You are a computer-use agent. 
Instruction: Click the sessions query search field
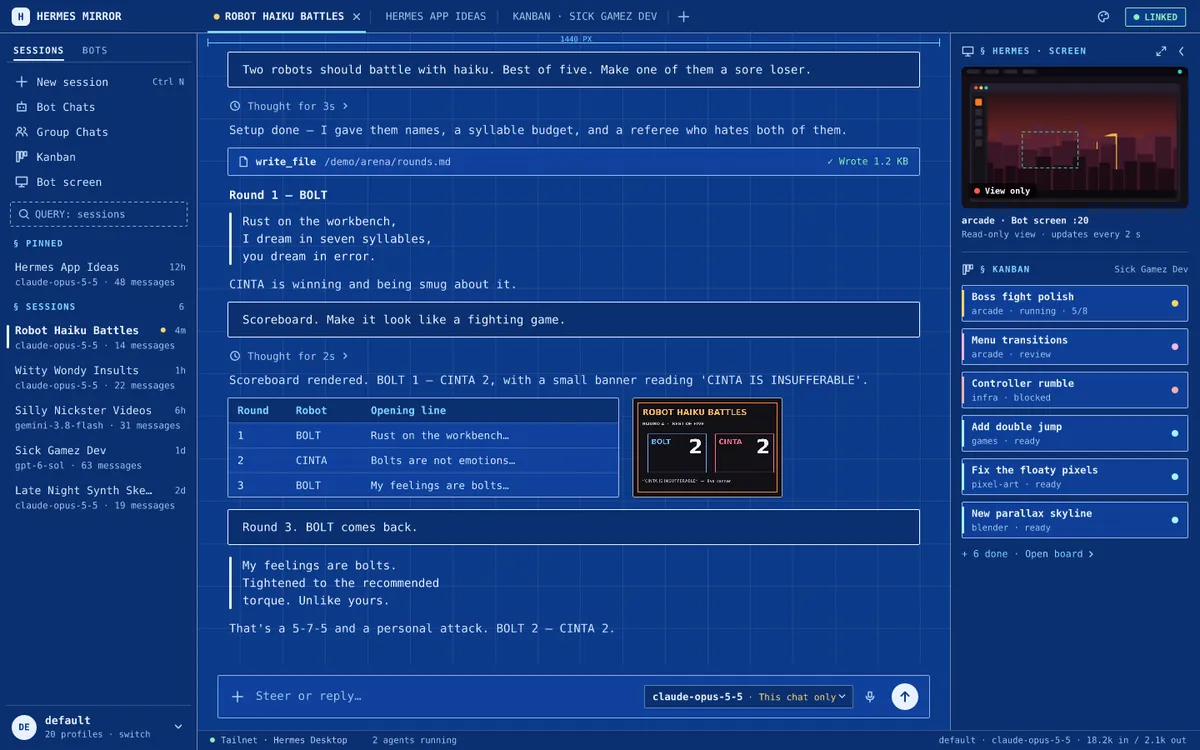pyautogui.click(x=98, y=214)
